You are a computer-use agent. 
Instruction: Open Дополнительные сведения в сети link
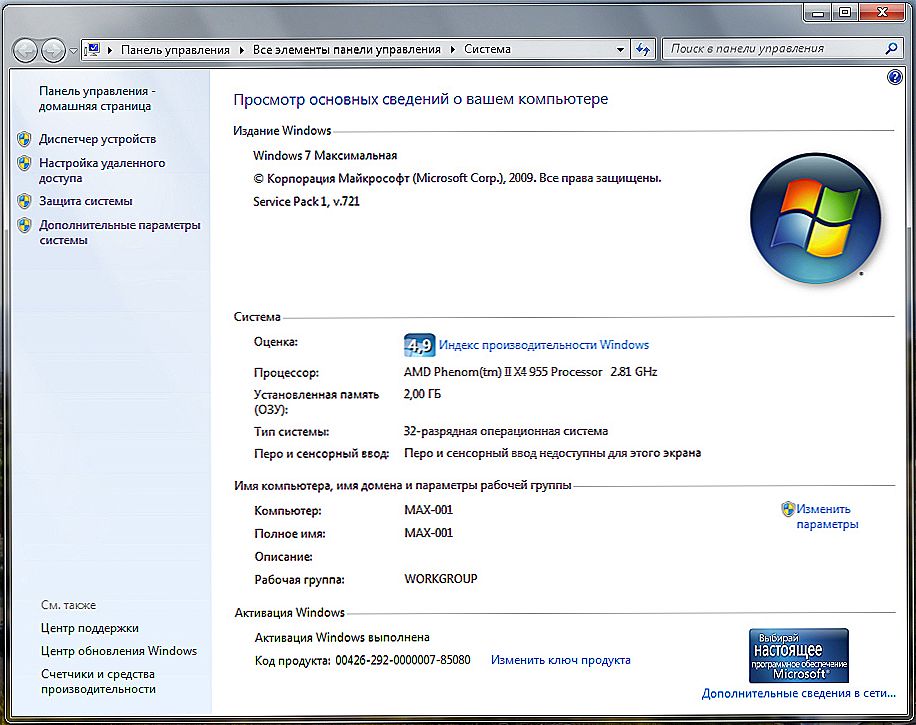coord(798,693)
